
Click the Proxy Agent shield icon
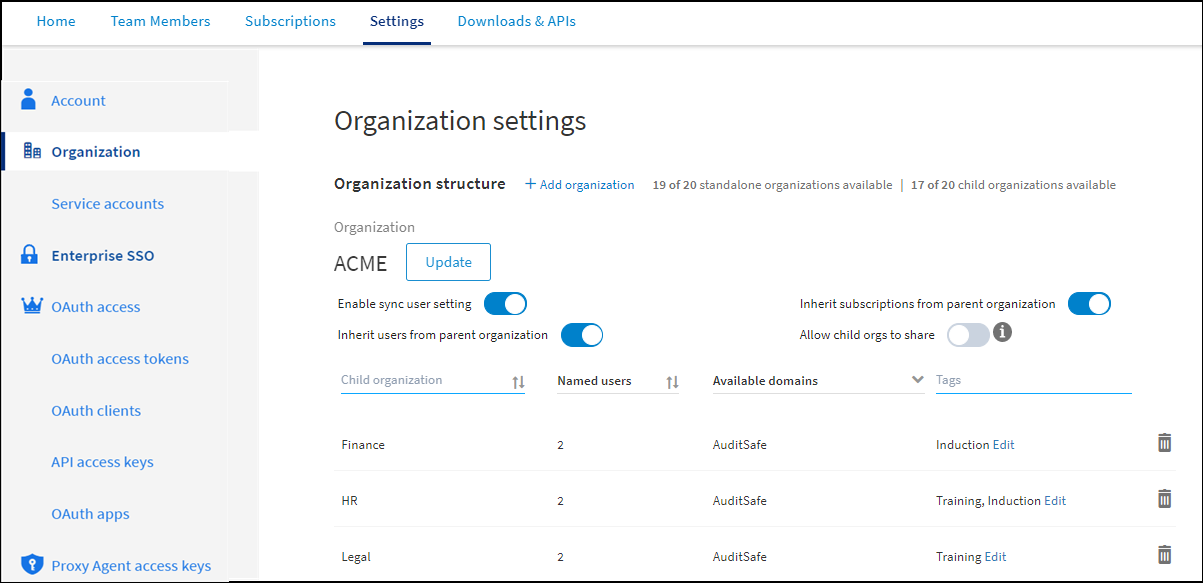pos(32,565)
